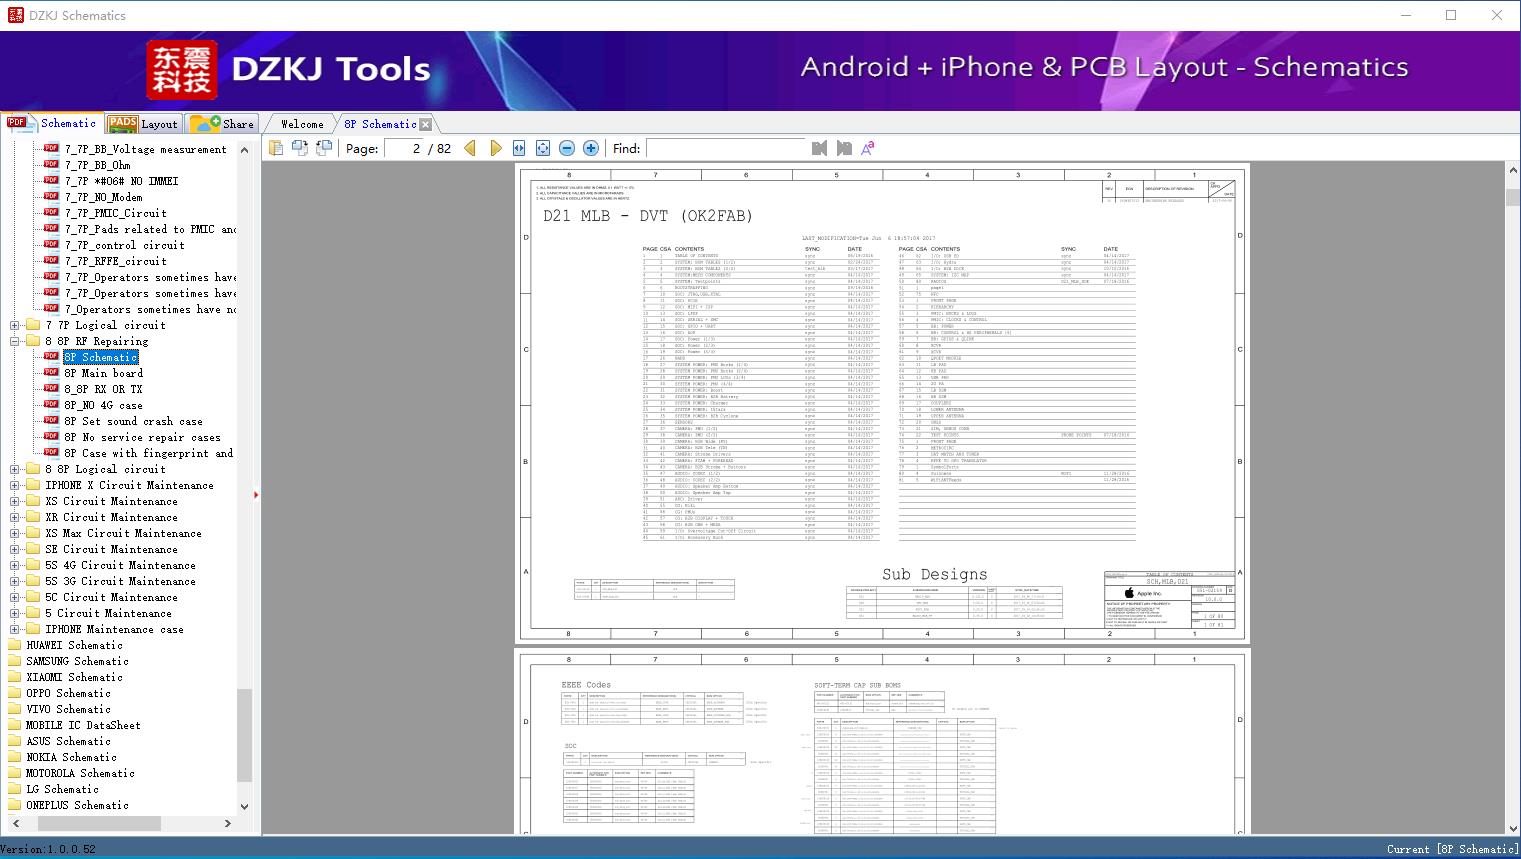Find previous match icon

(819, 148)
